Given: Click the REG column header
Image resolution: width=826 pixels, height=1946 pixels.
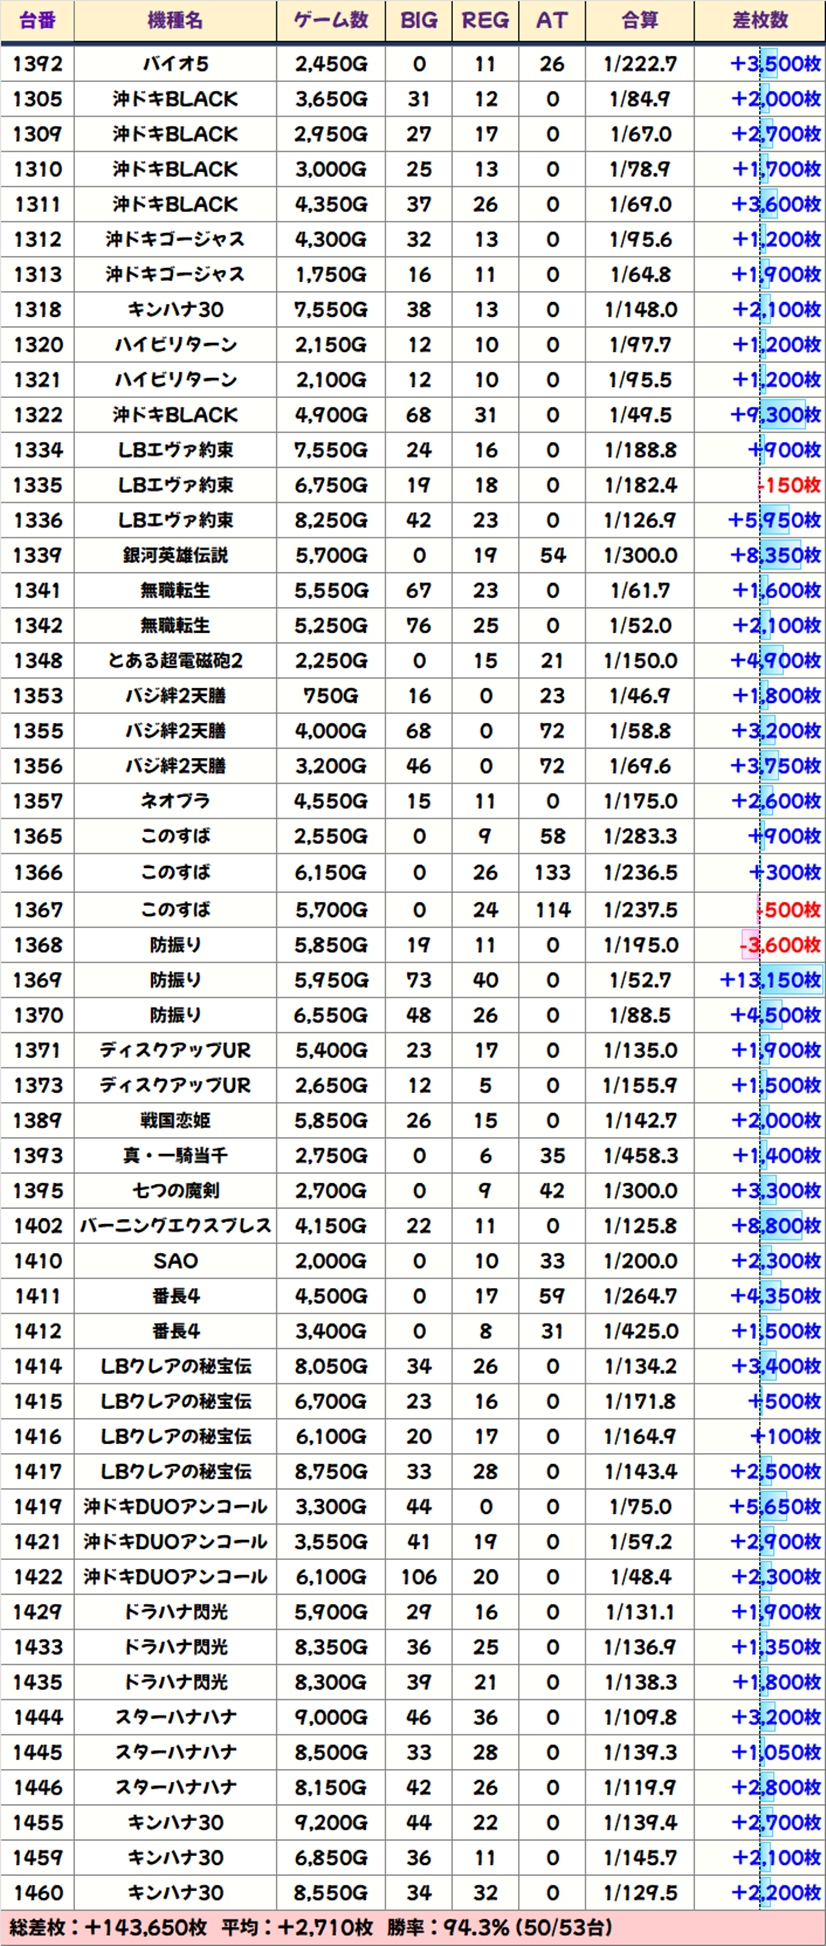Looking at the screenshot, I should pyautogui.click(x=485, y=21).
